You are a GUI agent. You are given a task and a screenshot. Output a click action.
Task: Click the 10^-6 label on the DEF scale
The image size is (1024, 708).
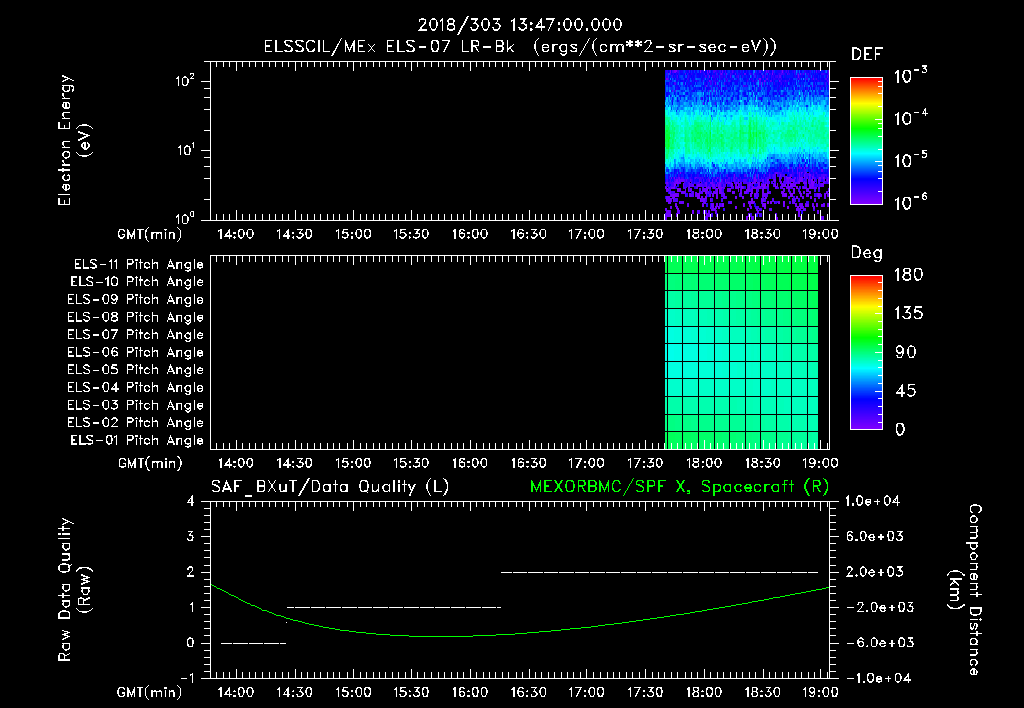click(x=910, y=202)
